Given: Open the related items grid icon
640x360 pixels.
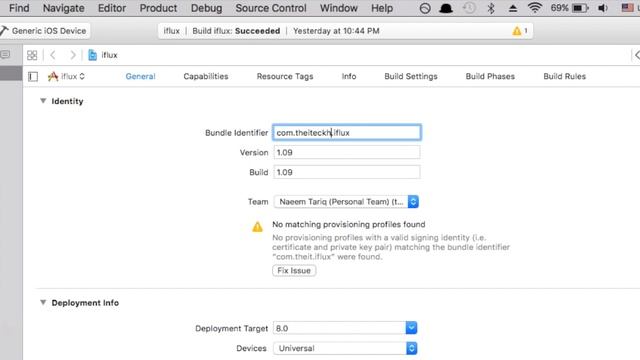Looking at the screenshot, I should 32,55.
